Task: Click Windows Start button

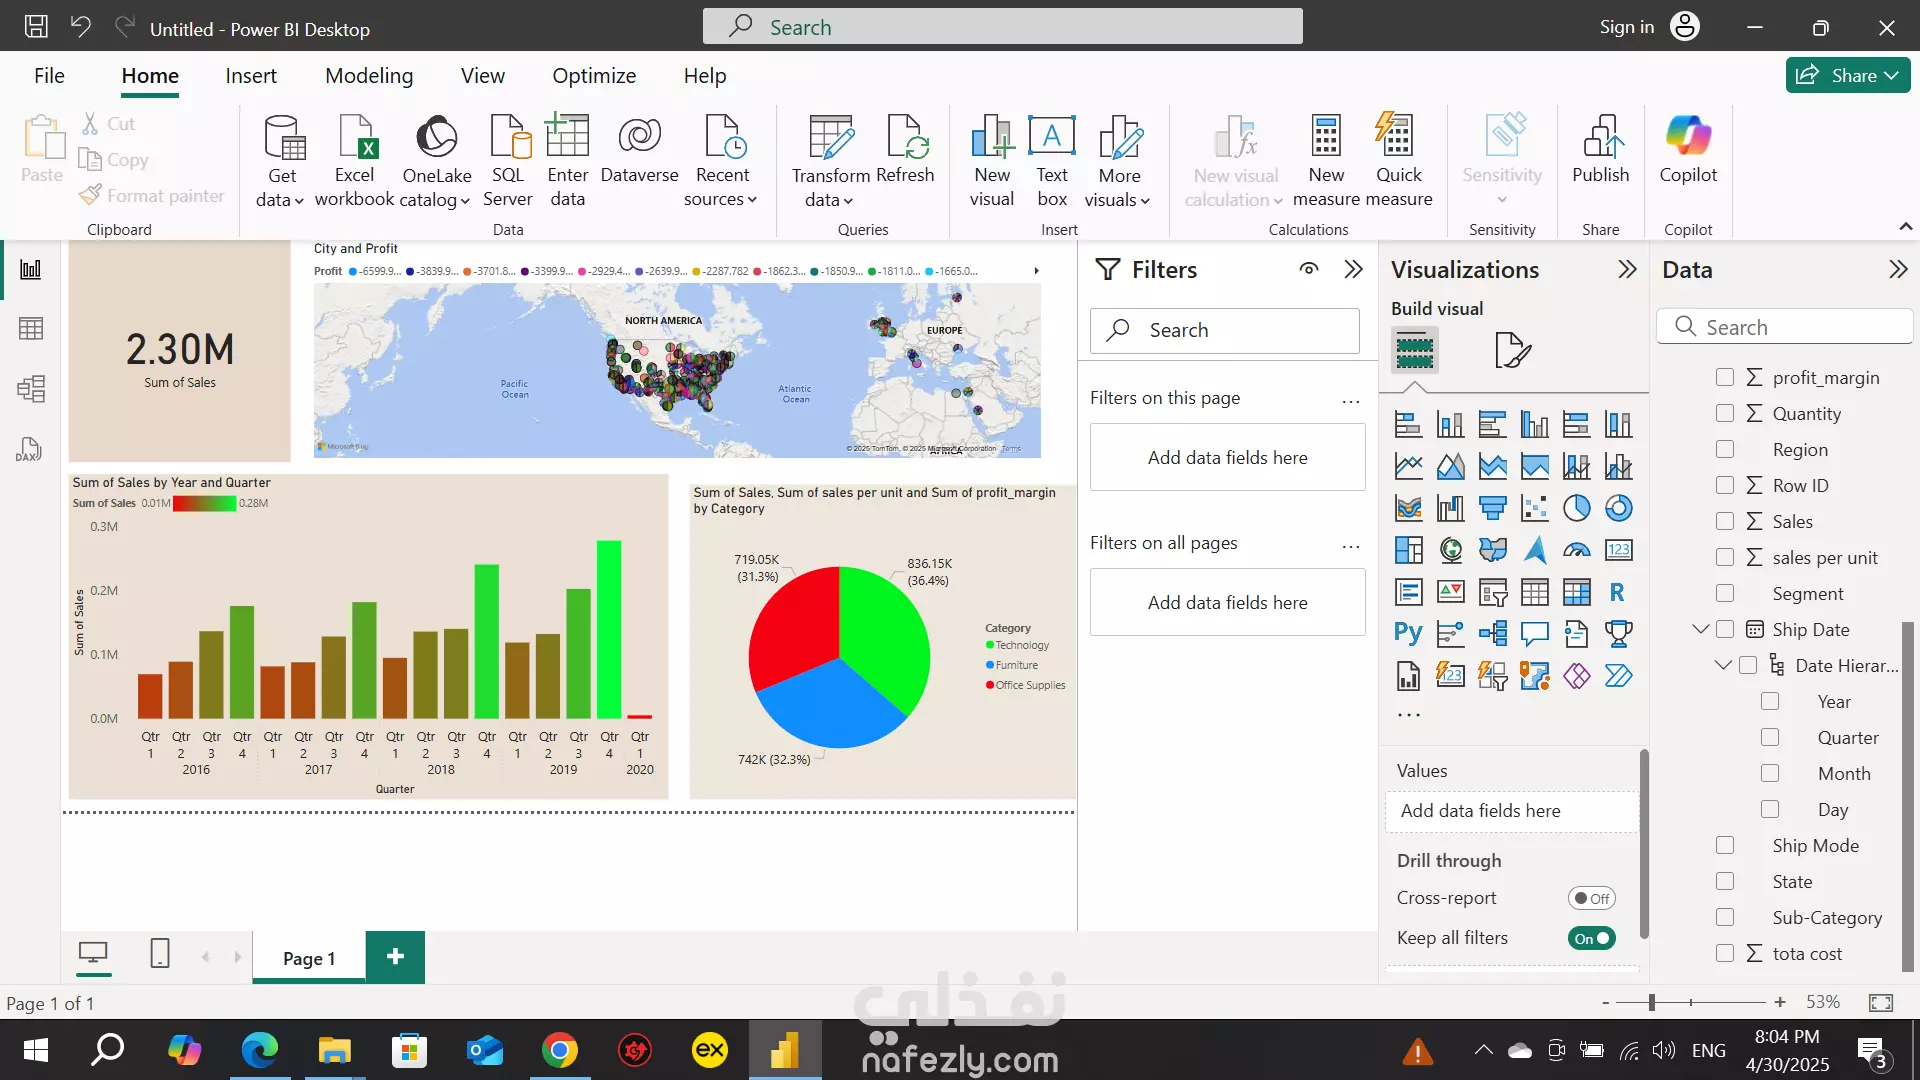Action: click(x=36, y=1050)
